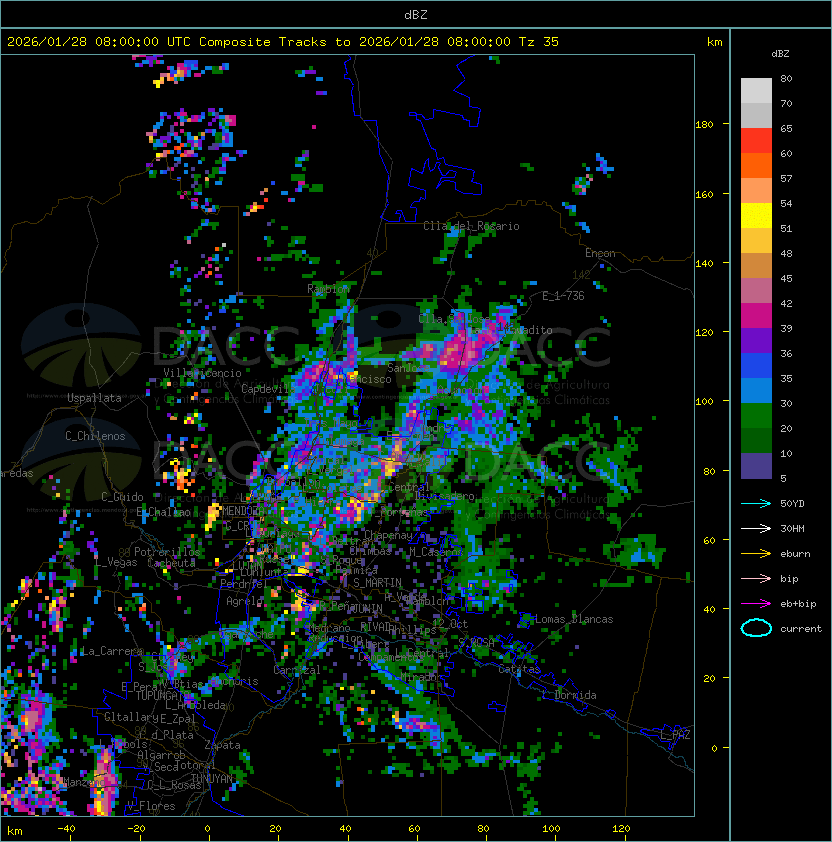
Task: Pick the royal blue 35–36 dBZ swatch
Action: 756,366
